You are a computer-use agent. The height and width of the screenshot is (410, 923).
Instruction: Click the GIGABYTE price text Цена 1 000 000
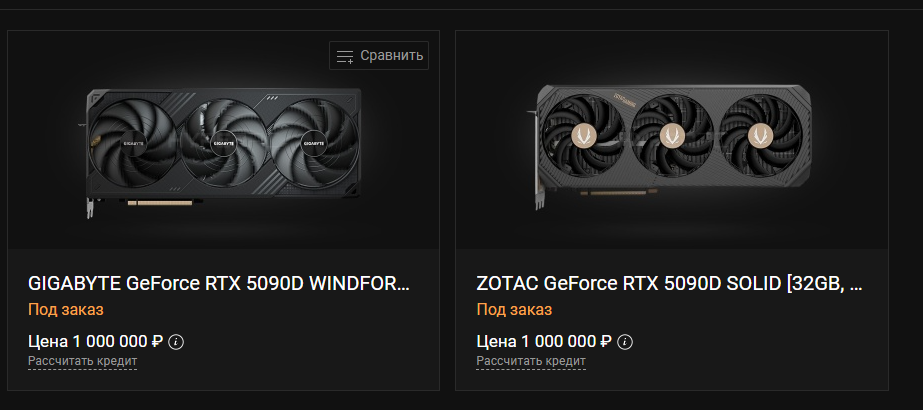point(88,341)
